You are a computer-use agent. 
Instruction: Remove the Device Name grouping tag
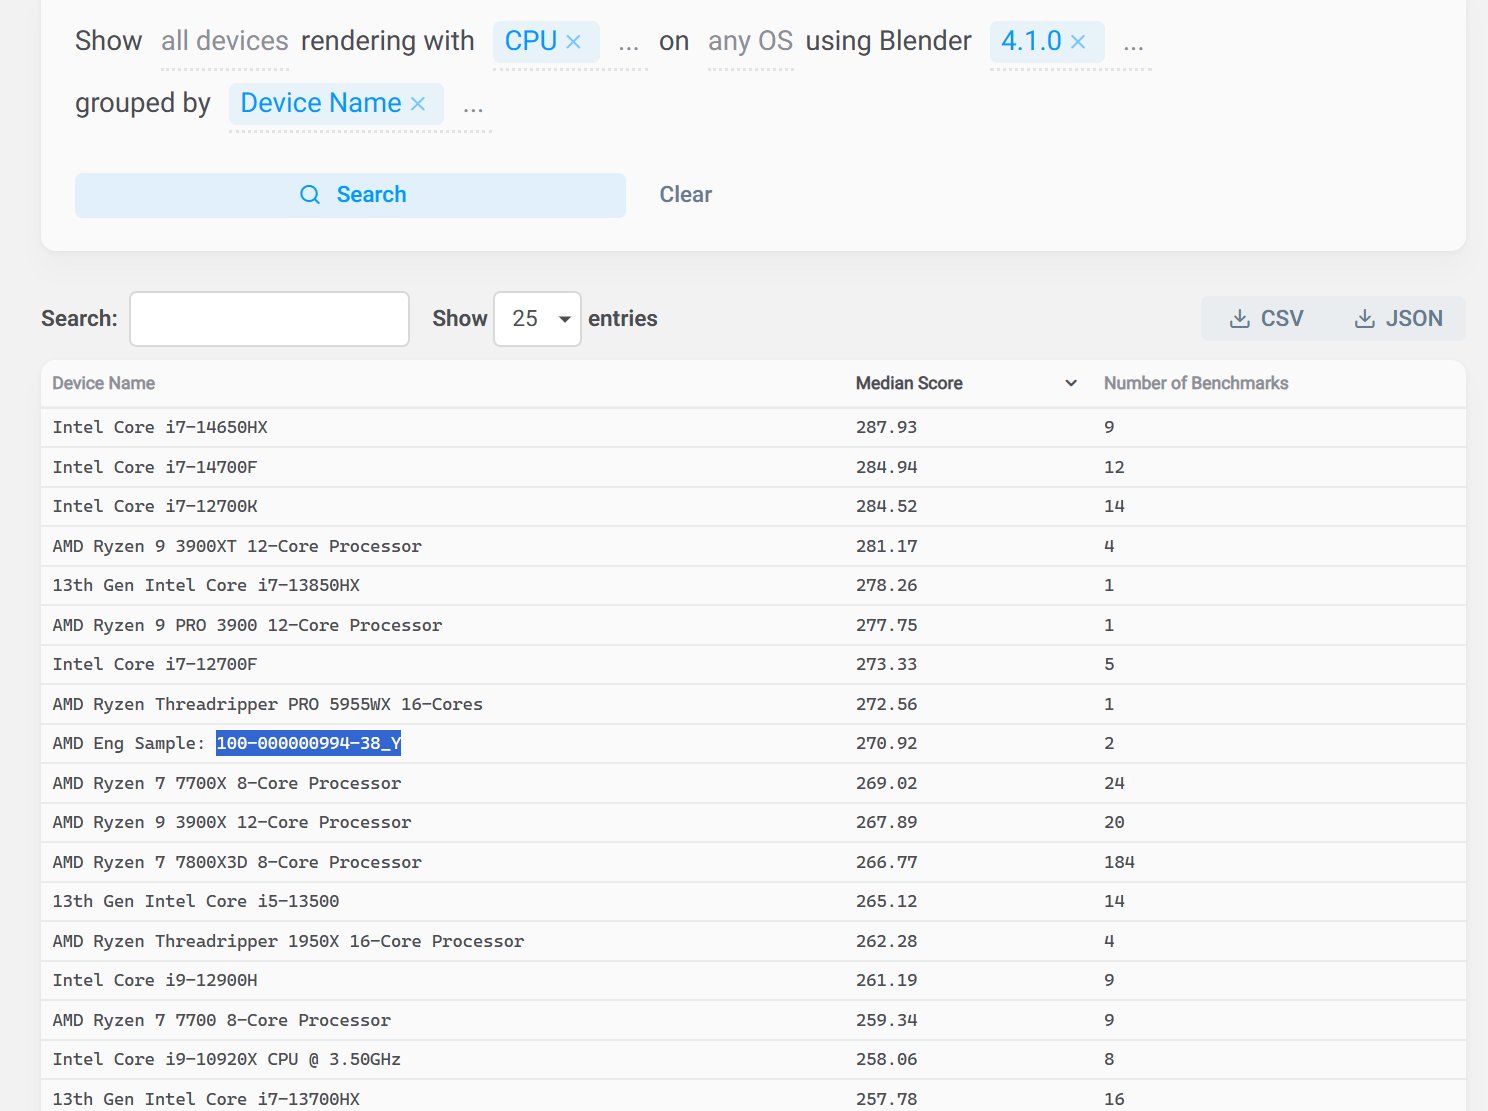[418, 104]
